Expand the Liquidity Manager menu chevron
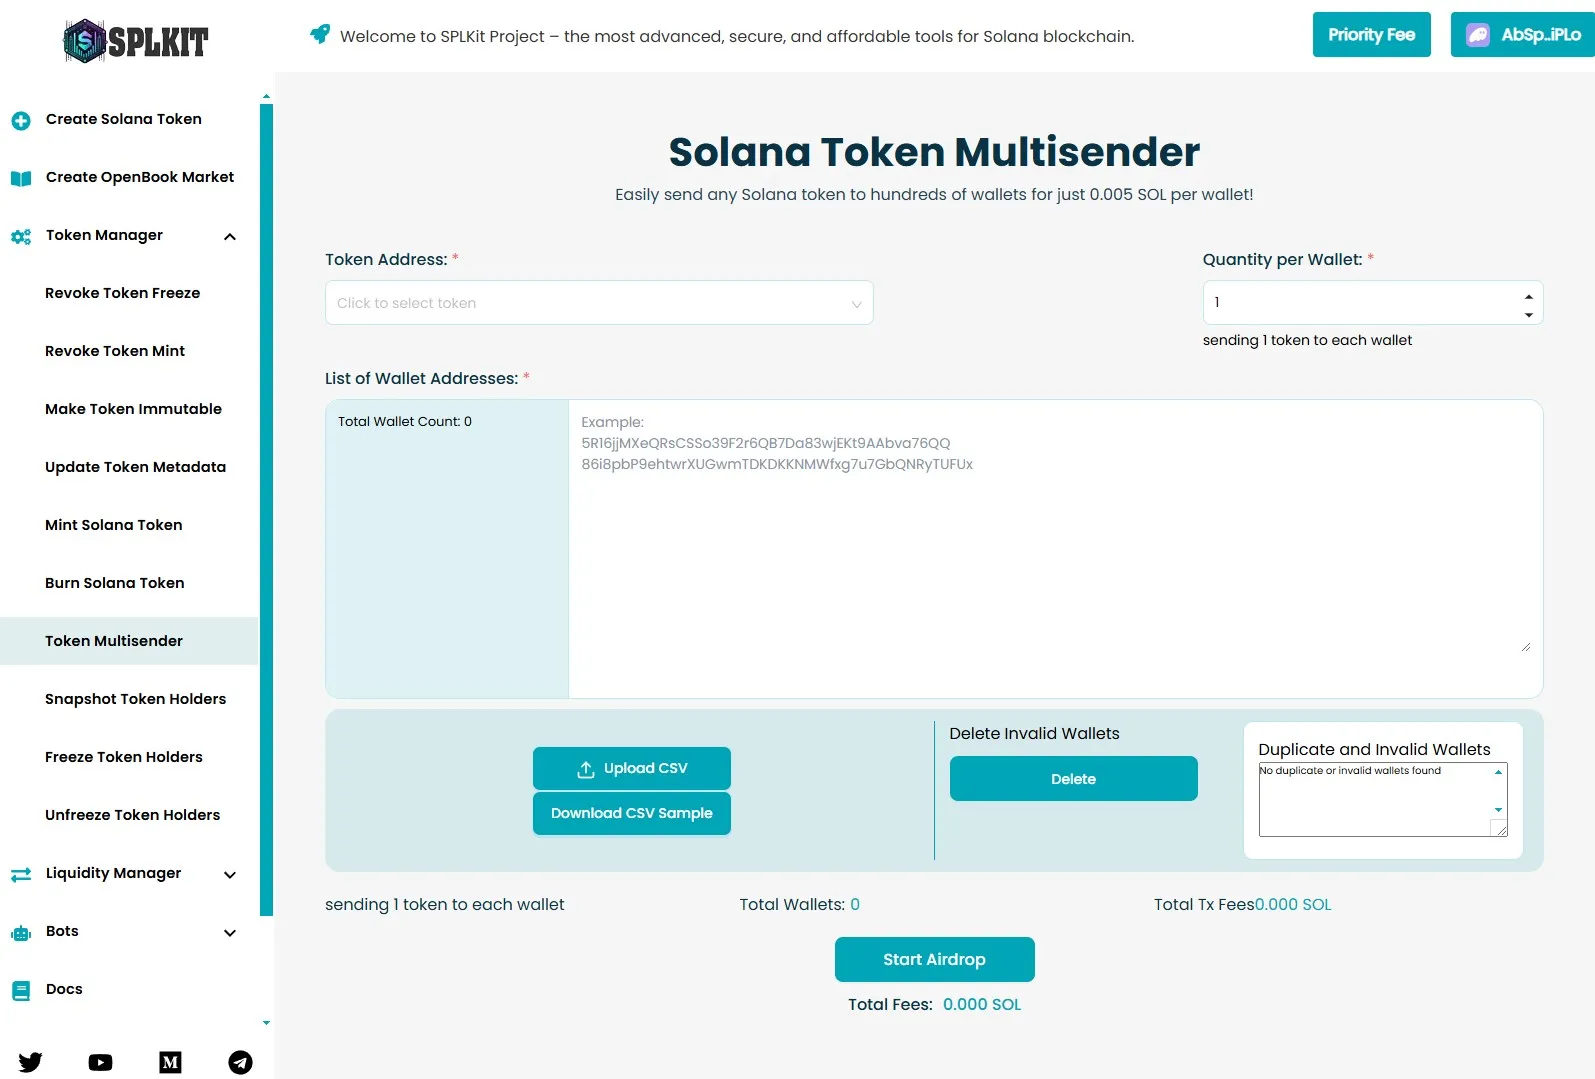Screen dimensions: 1595x1079 pos(230,875)
